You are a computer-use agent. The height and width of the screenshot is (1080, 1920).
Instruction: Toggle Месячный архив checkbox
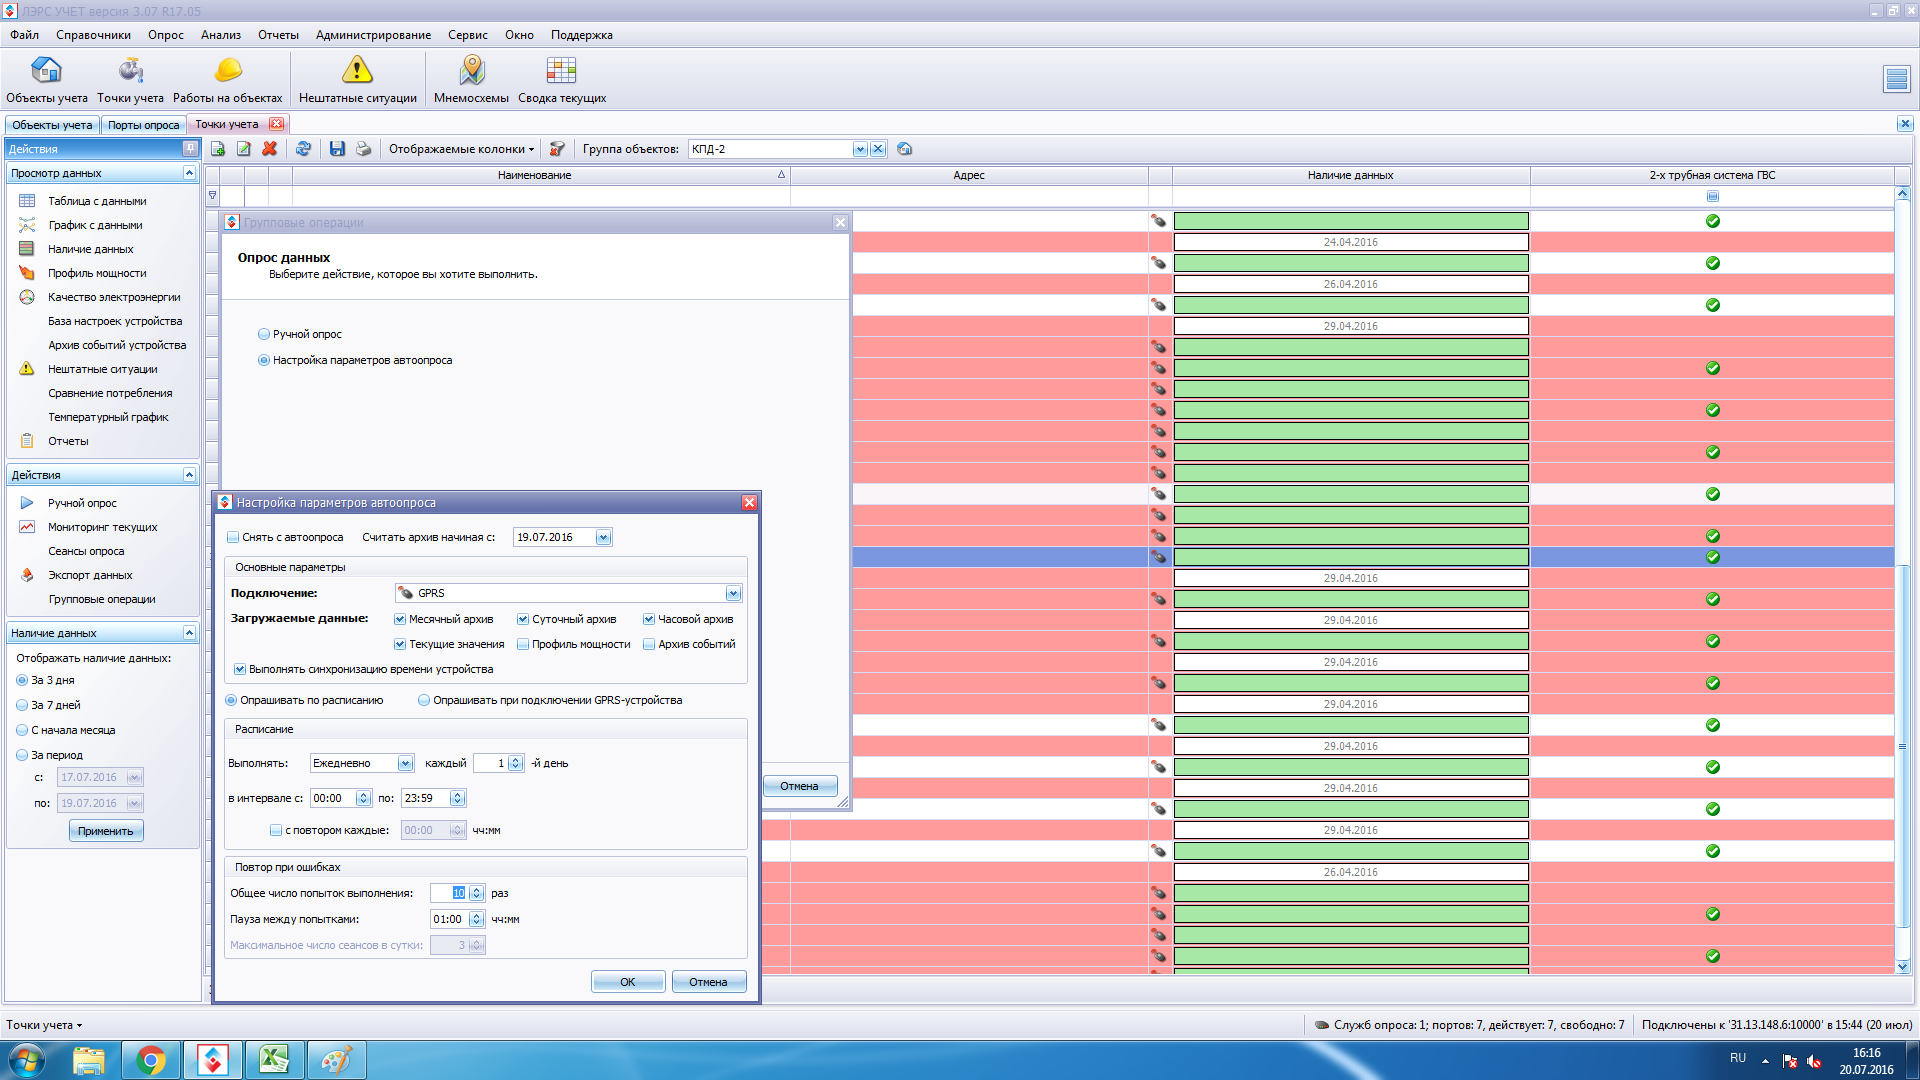tap(400, 619)
